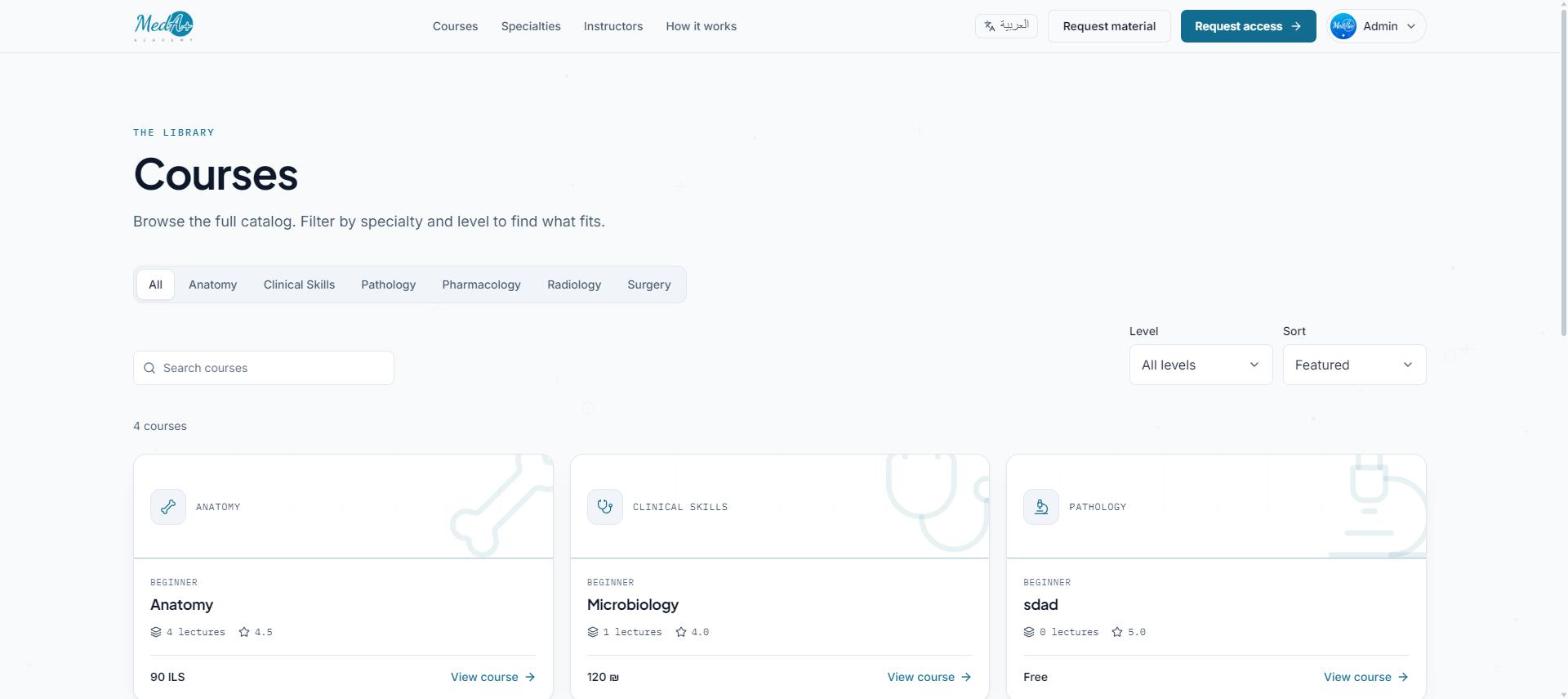View course link on Anatomy card

pyautogui.click(x=493, y=677)
